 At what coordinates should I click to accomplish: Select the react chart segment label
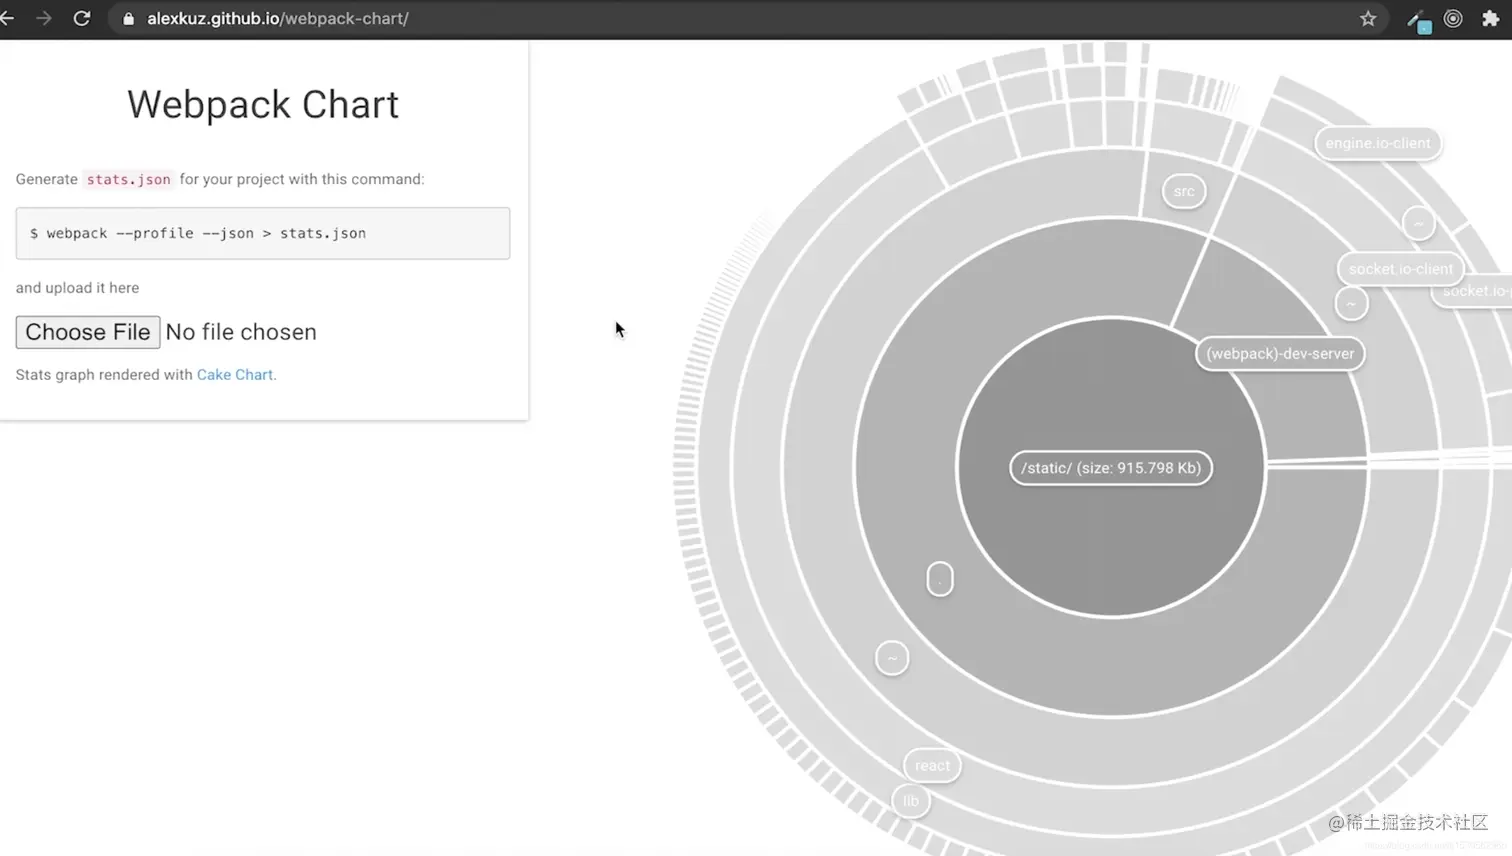coord(932,766)
